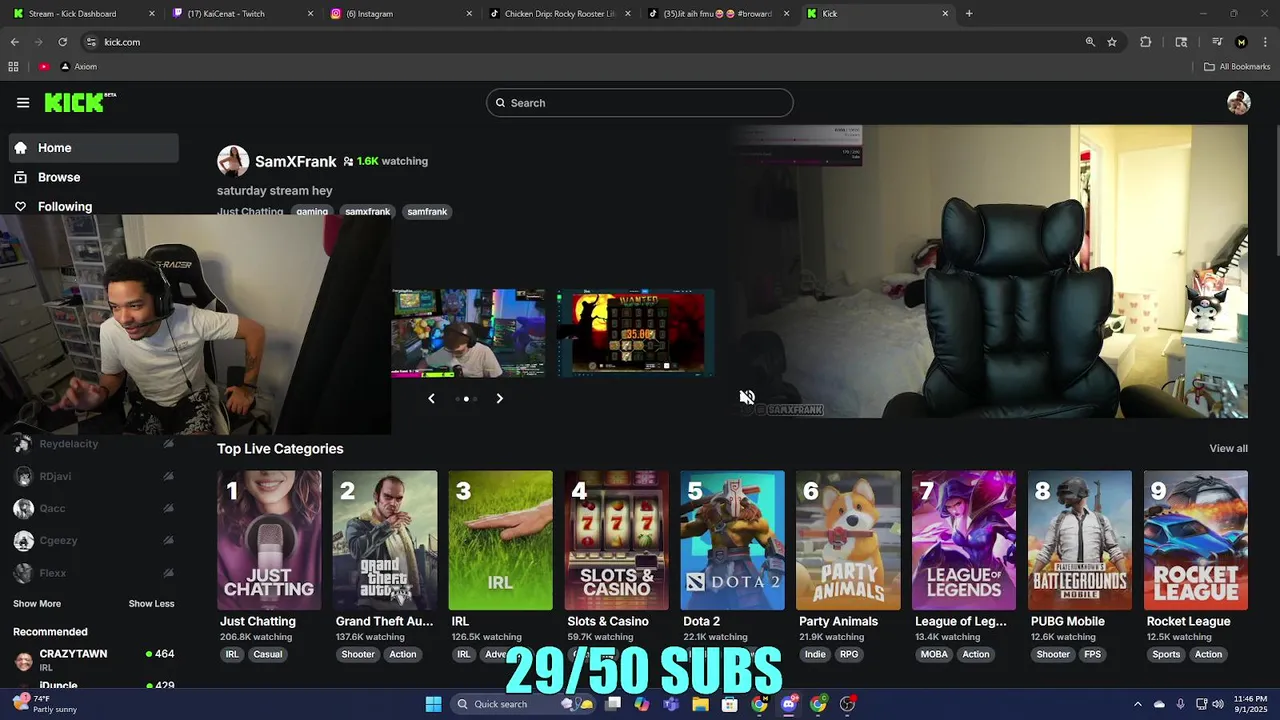Viewport: 1280px width, 720px height.
Task: Click the Sports tag under Rocket League
Action: (x=1166, y=655)
